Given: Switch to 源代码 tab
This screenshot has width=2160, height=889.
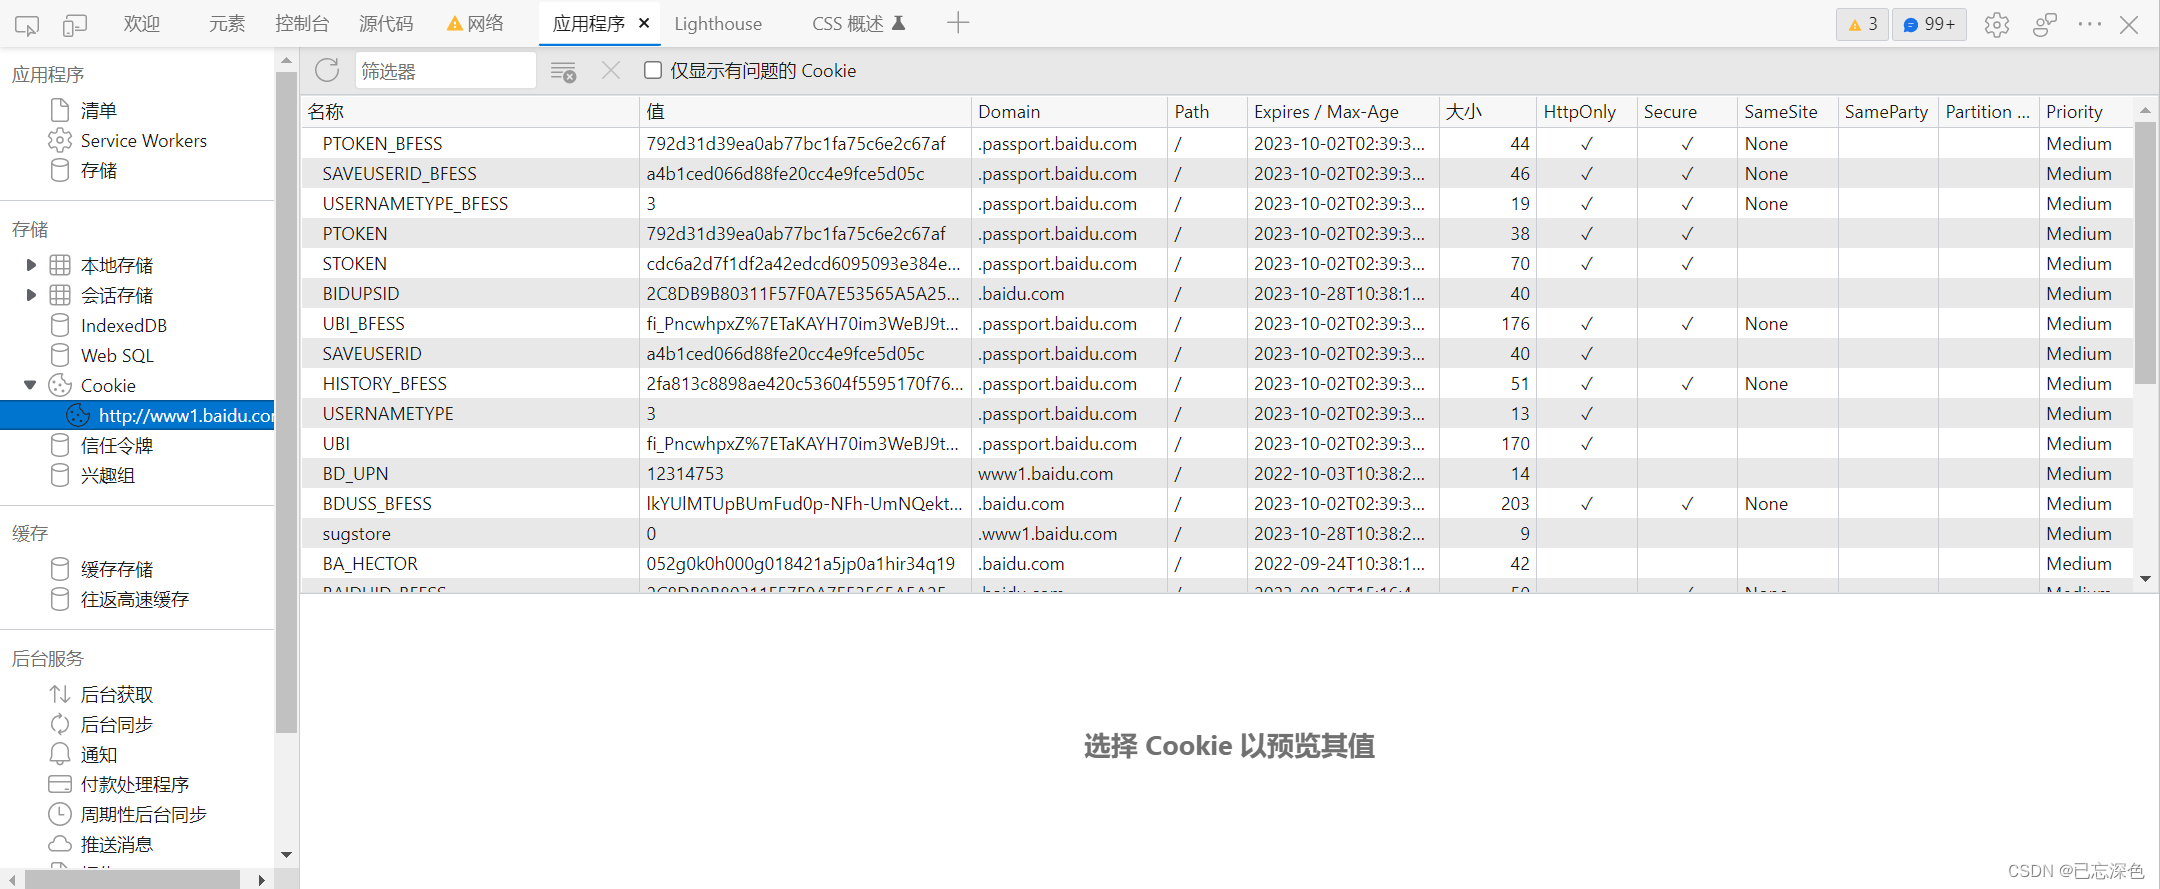Looking at the screenshot, I should point(386,23).
